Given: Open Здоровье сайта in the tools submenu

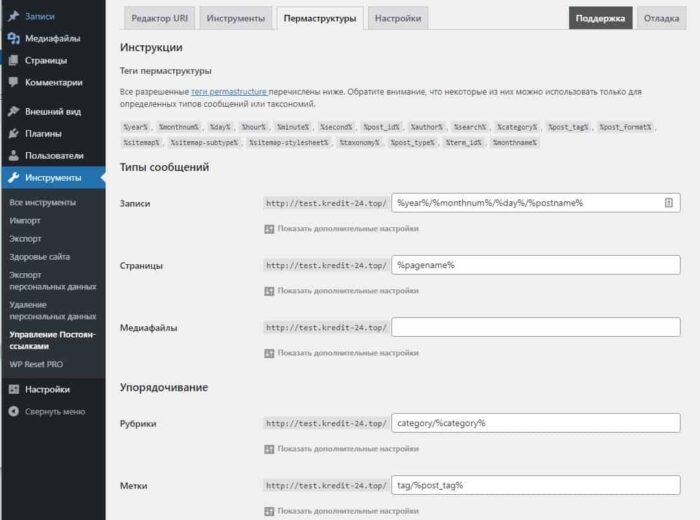Looking at the screenshot, I should pos(40,257).
